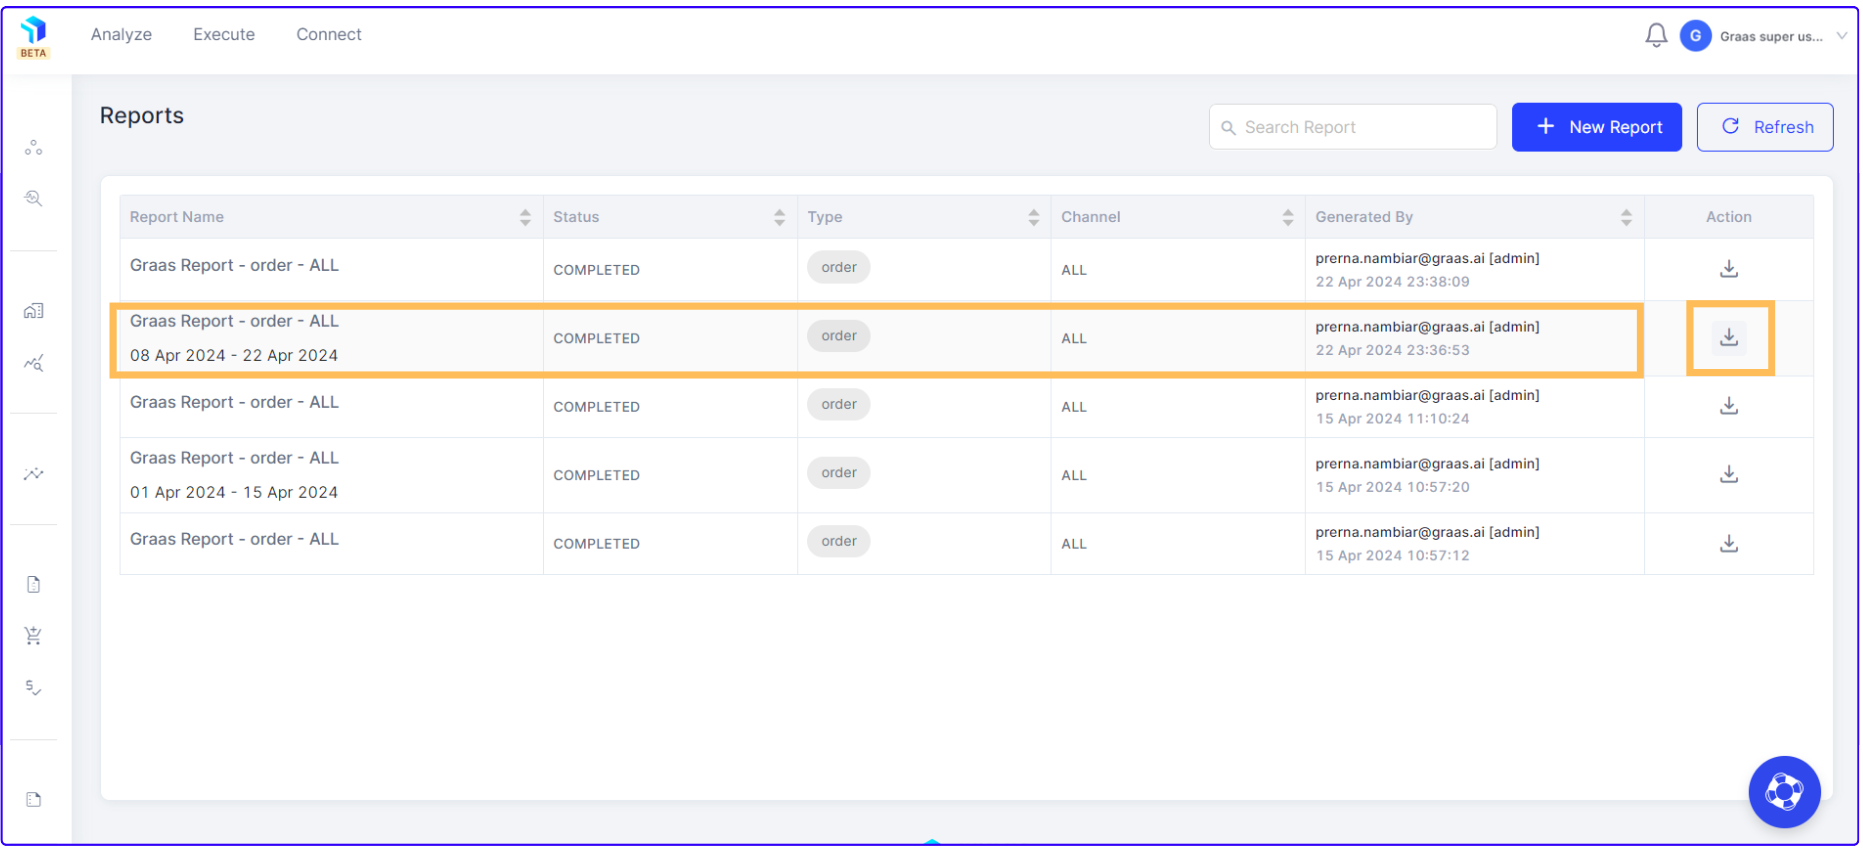Focus the Search Report field
This screenshot has width=1863, height=850.
pyautogui.click(x=1353, y=127)
